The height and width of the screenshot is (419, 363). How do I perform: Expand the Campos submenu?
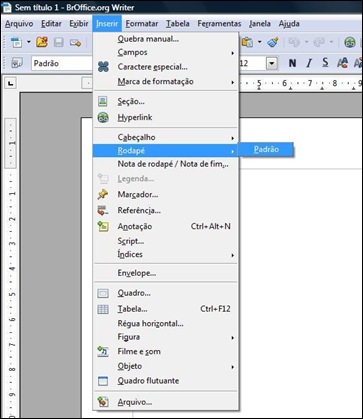click(166, 53)
